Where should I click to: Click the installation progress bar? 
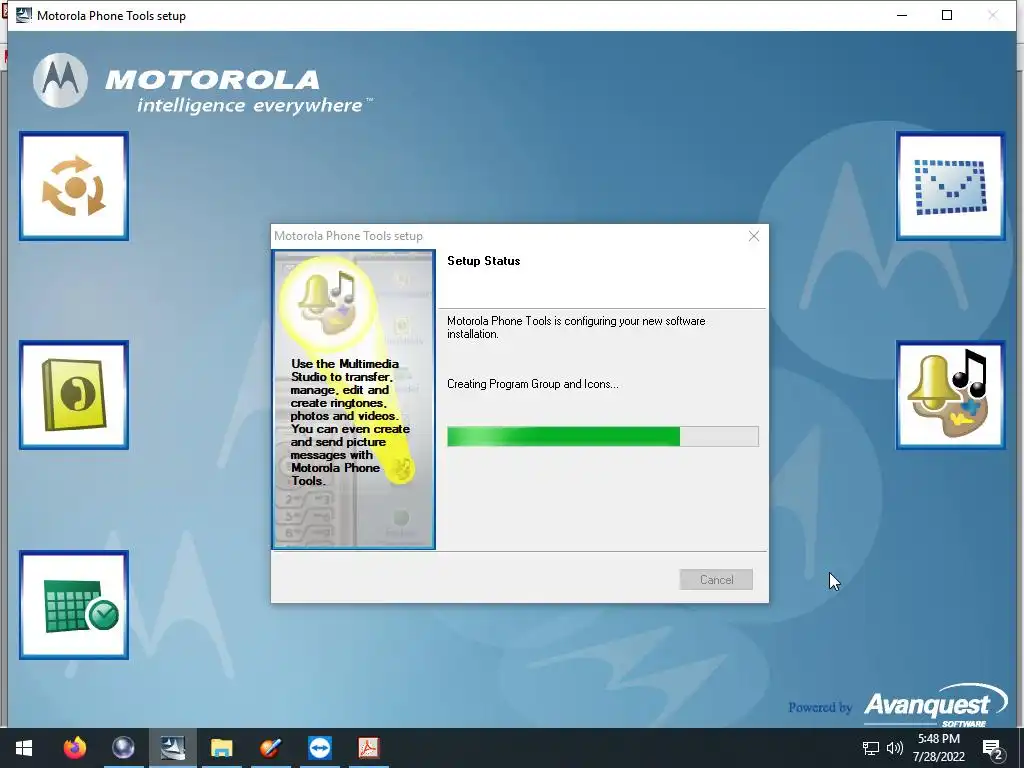tap(603, 436)
